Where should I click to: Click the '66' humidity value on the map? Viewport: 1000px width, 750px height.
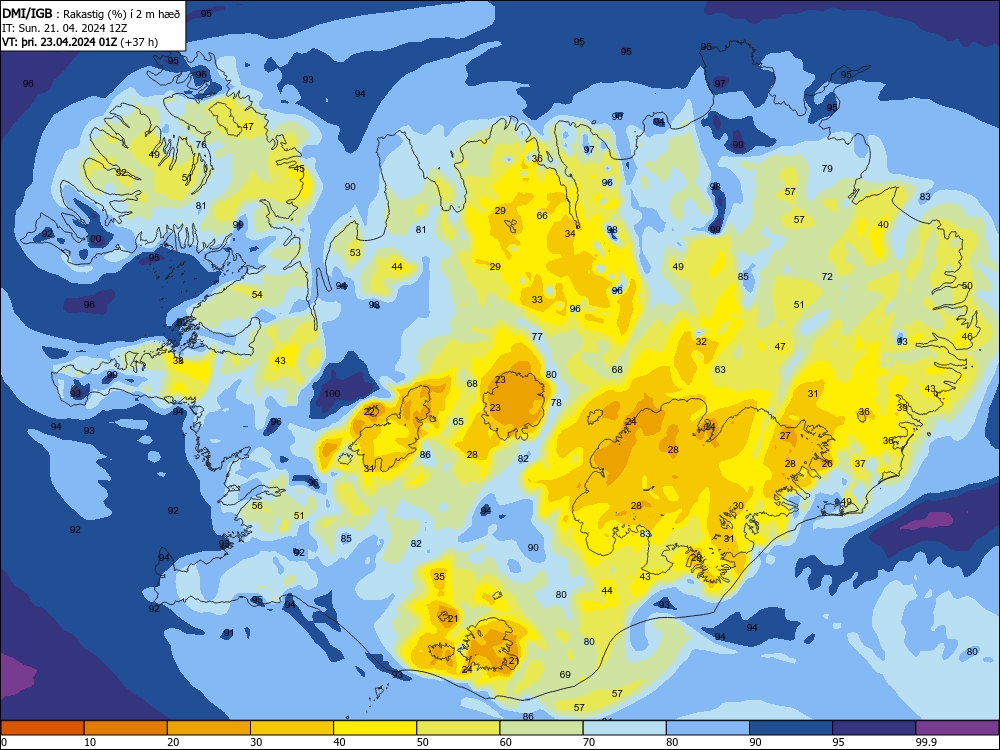[x=542, y=216]
